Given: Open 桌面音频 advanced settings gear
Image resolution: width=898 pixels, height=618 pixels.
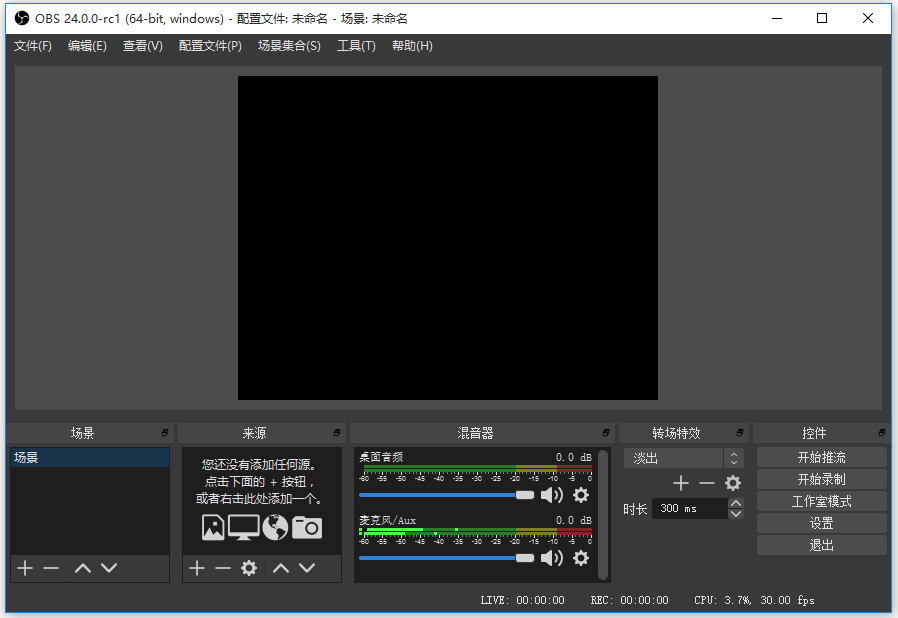Looking at the screenshot, I should point(581,495).
